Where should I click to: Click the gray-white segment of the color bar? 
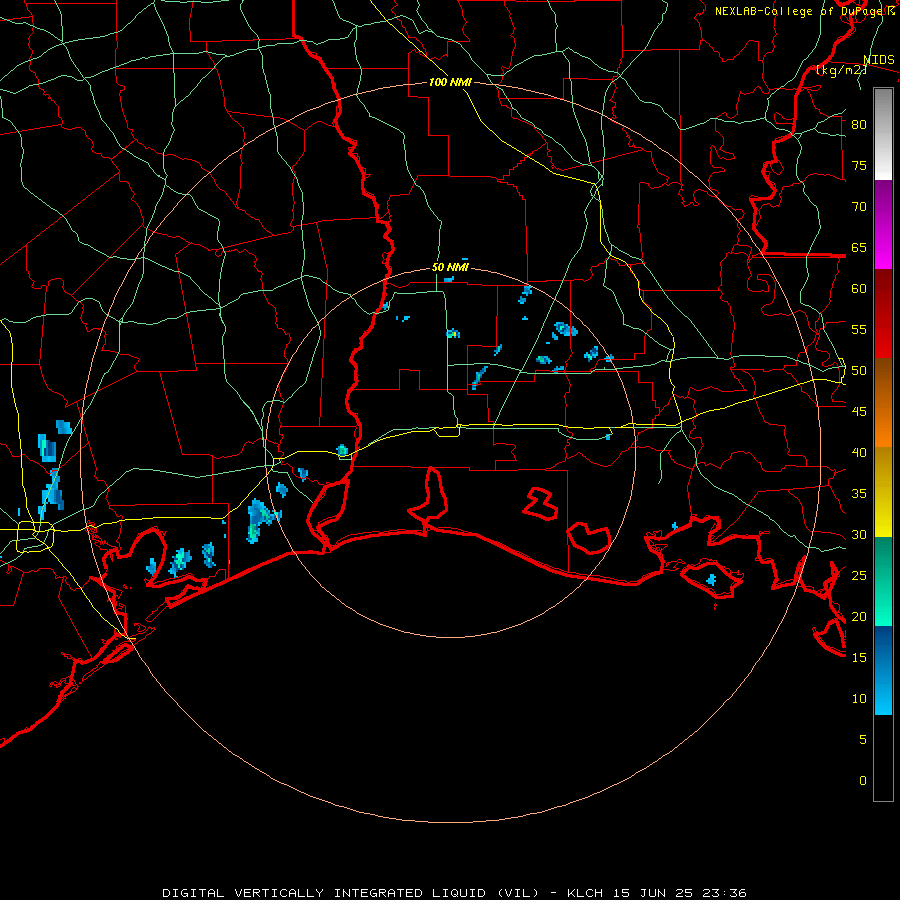pos(883,135)
